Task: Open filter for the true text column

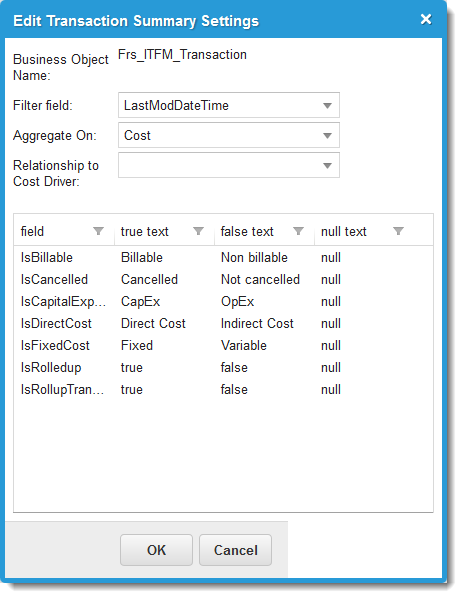Action: tap(198, 231)
